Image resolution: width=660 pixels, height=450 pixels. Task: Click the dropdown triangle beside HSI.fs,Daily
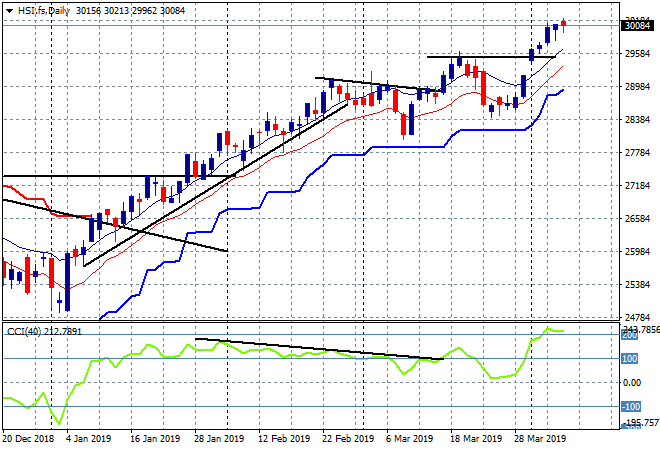pos(8,10)
